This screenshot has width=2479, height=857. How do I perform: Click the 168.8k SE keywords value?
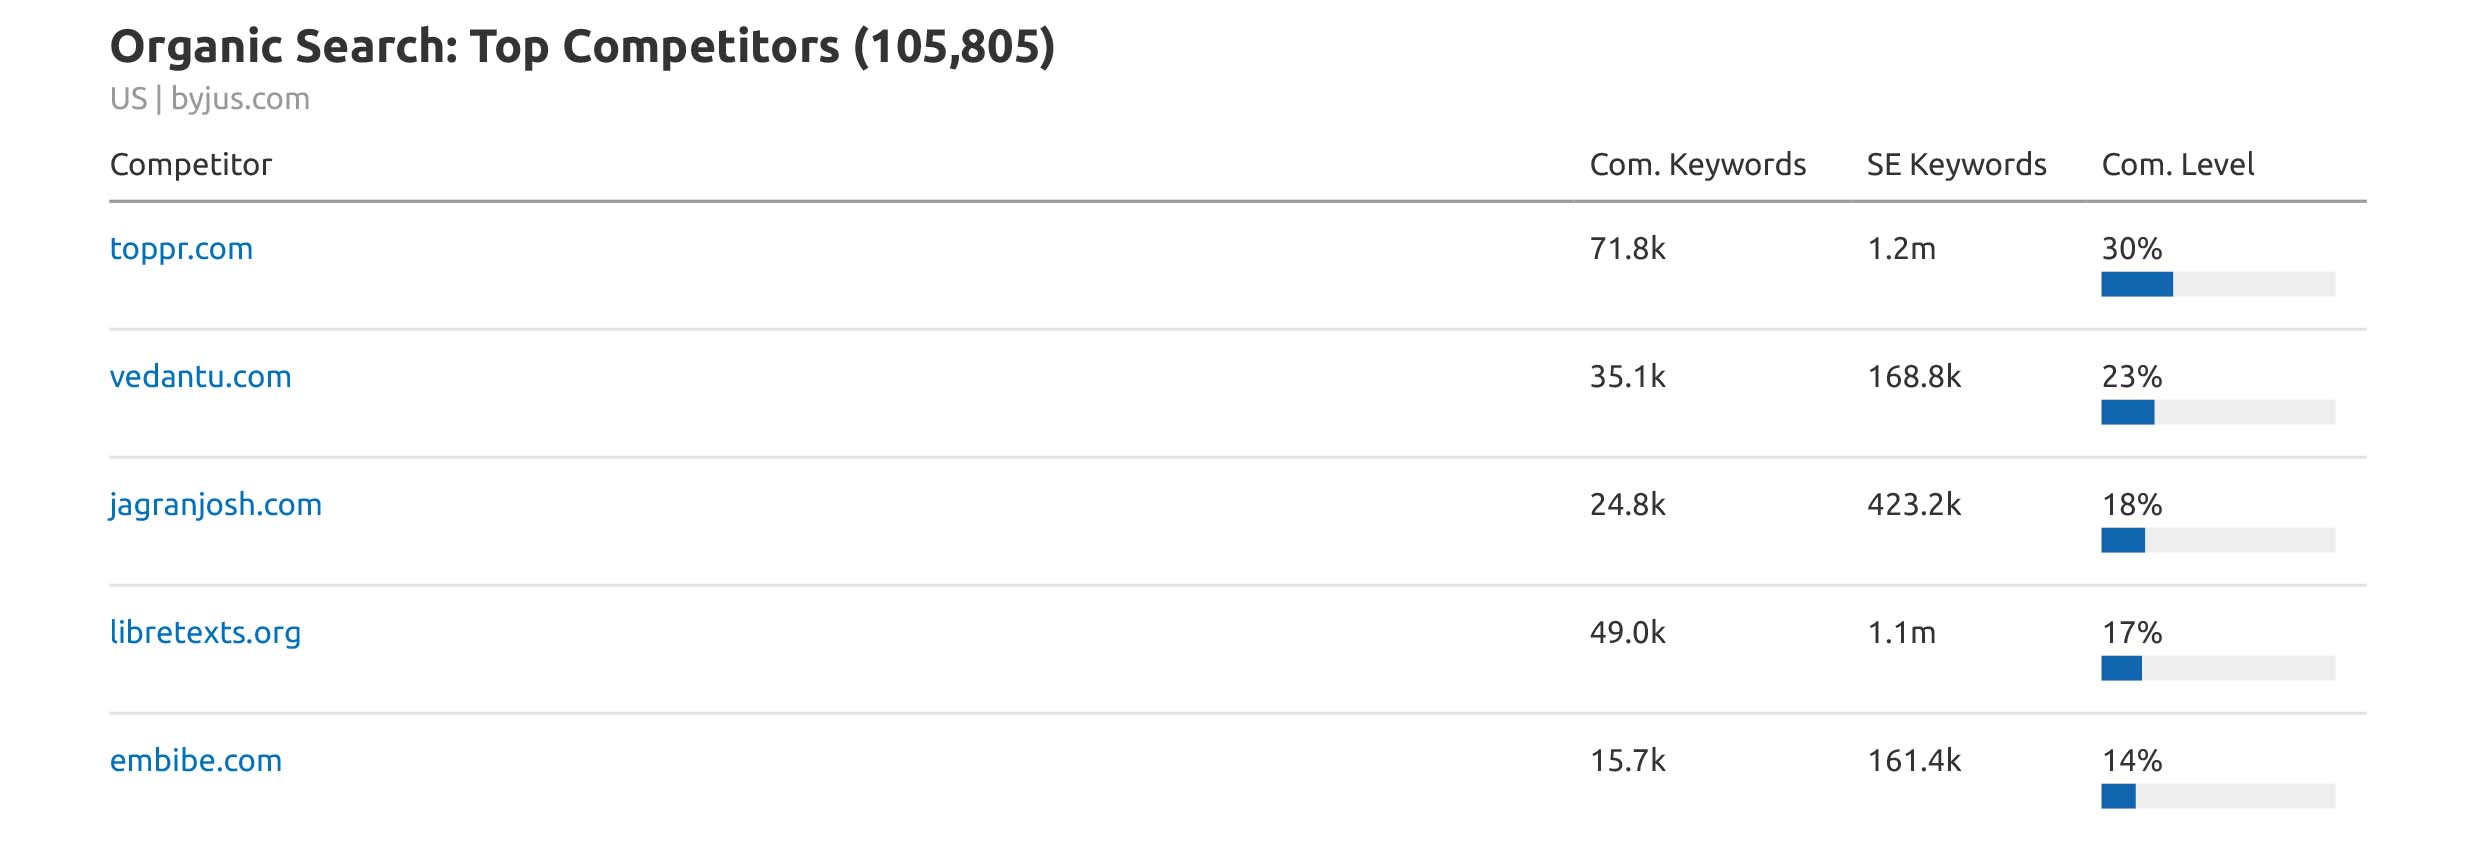tap(1914, 377)
